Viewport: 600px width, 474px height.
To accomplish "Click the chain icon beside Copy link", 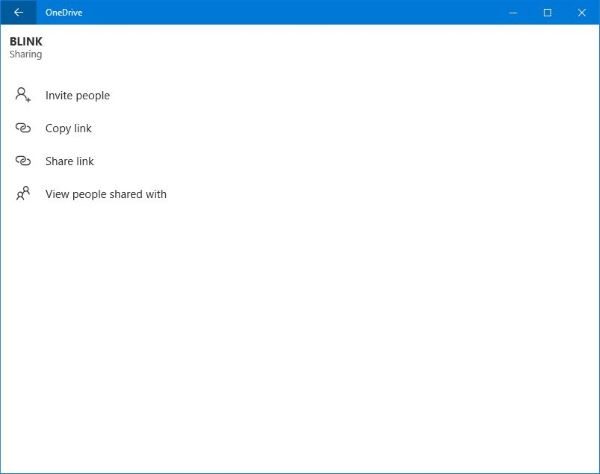I will pos(23,128).
